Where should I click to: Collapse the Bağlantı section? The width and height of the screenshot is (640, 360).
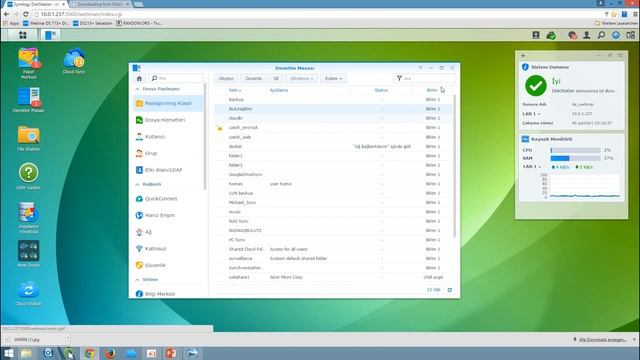(x=138, y=184)
